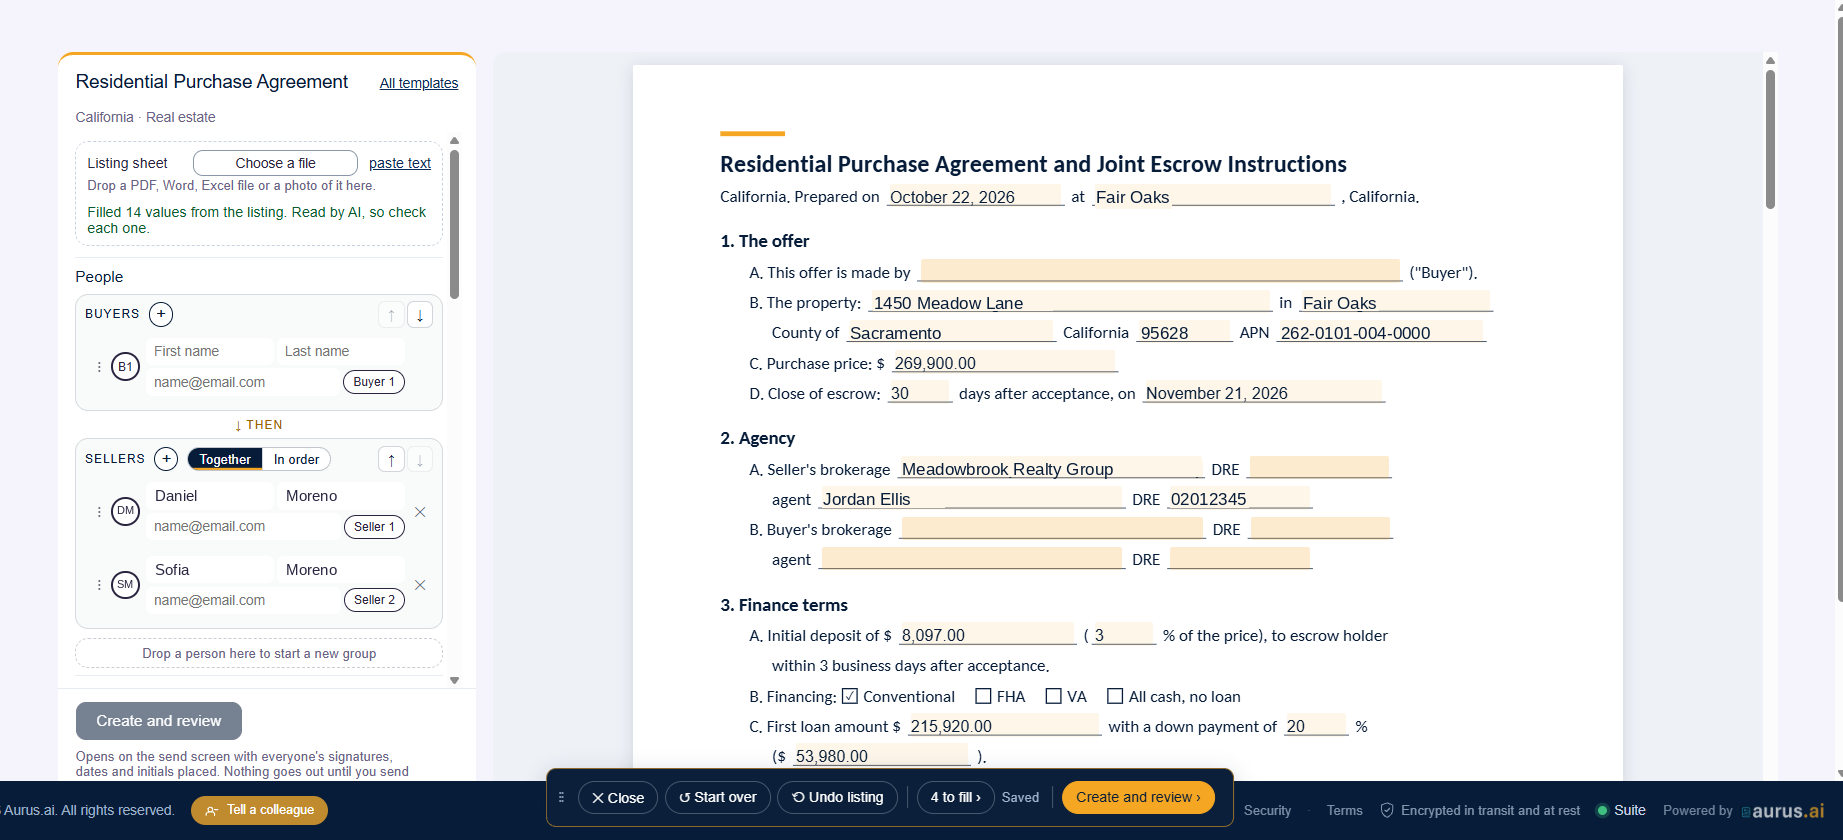
Task: Jump to the 4 to fill fields
Action: 955,797
